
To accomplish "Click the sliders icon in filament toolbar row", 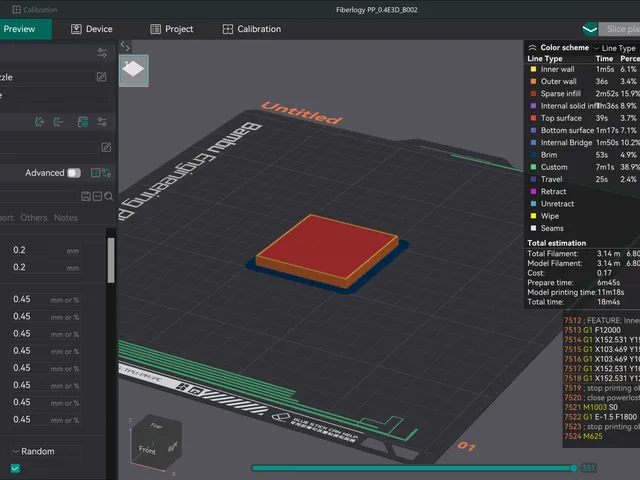I will click(x=102, y=122).
